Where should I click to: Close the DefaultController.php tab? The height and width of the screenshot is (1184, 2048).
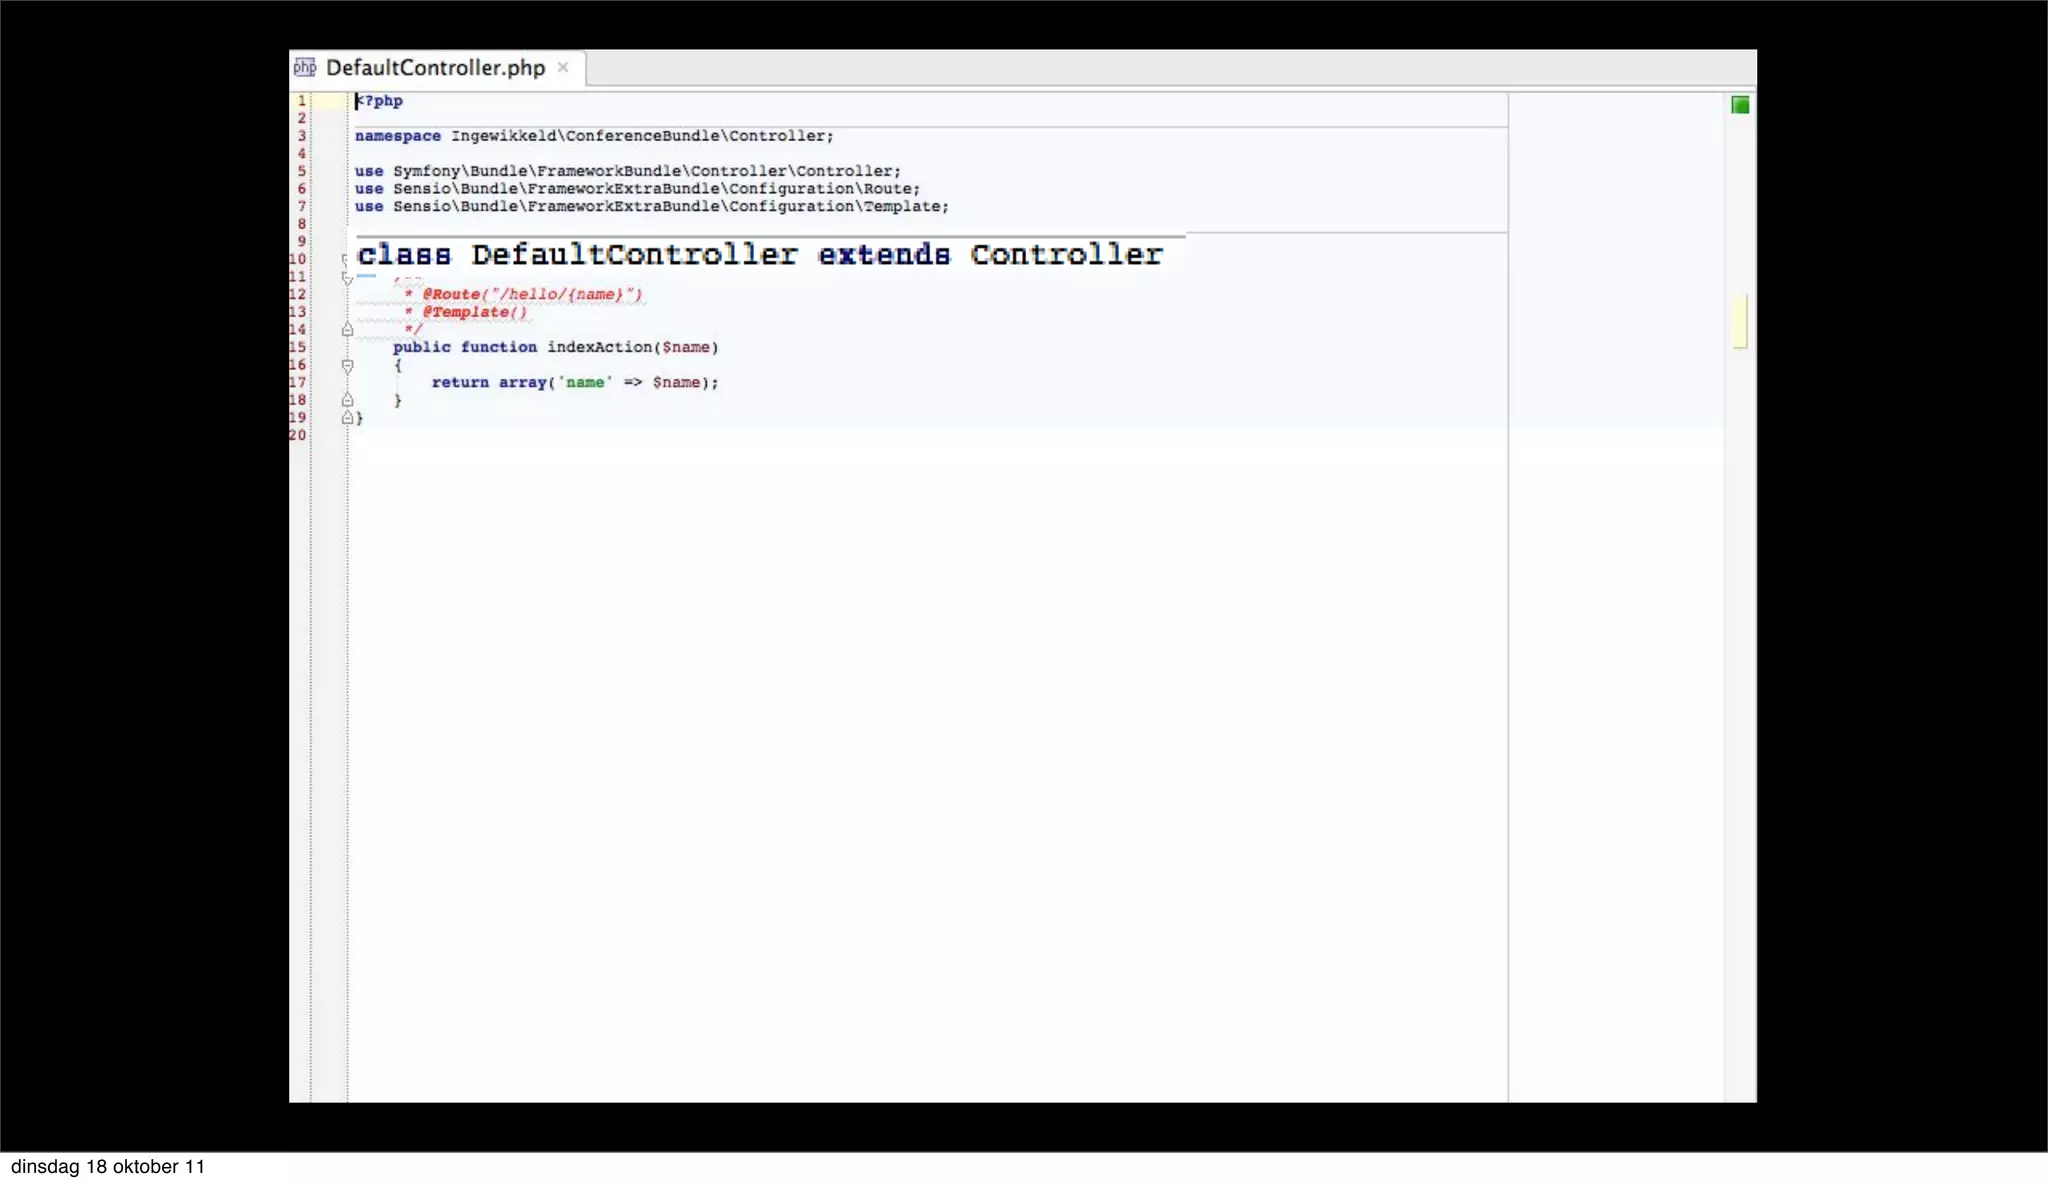[563, 67]
